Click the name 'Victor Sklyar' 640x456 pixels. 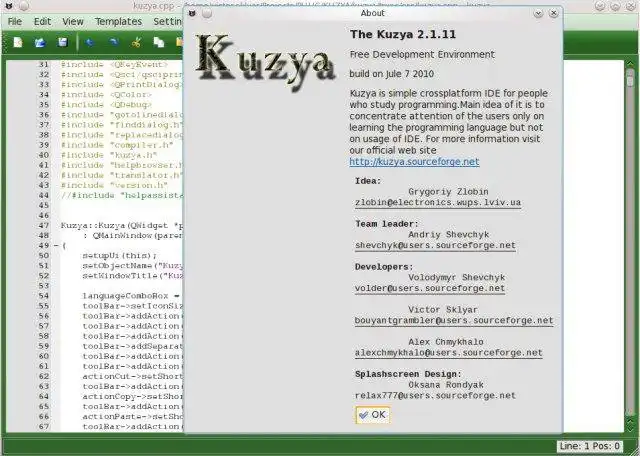pyautogui.click(x=443, y=309)
